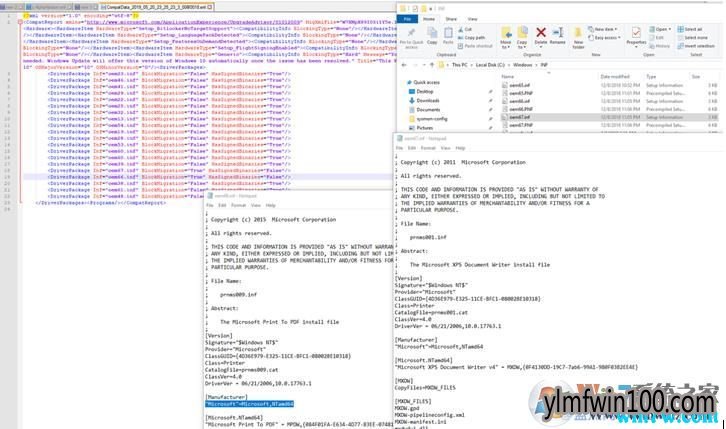This screenshot has height=429, width=726.
Task: Click the highlighted Microsoft NTamd64 line
Action: pos(250,404)
